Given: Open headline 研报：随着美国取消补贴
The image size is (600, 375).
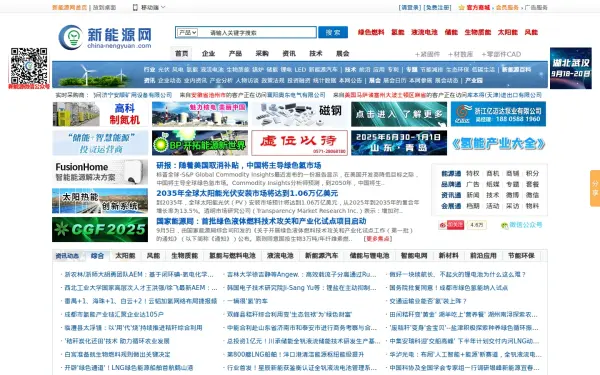Looking at the screenshot, I should point(239,166).
